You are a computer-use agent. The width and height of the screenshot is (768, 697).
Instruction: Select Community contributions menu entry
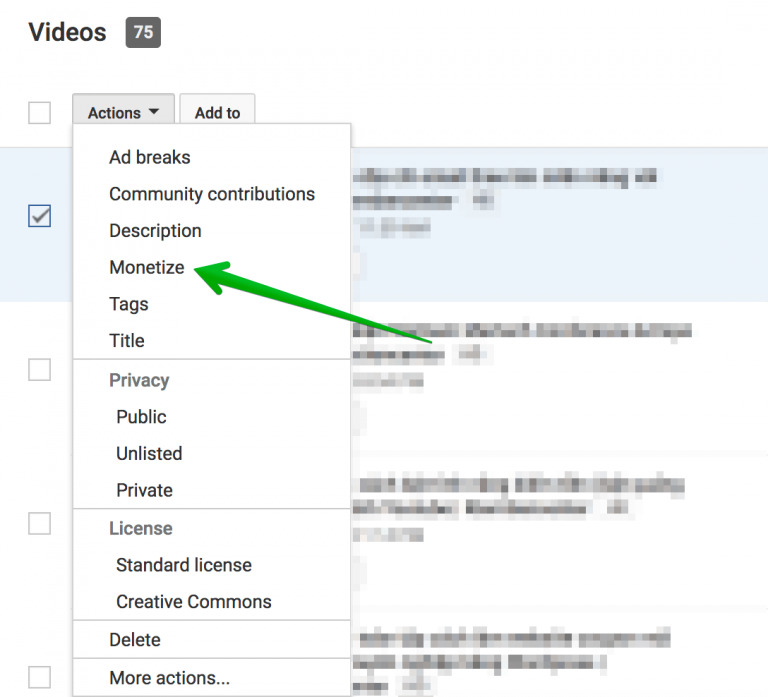pos(211,194)
